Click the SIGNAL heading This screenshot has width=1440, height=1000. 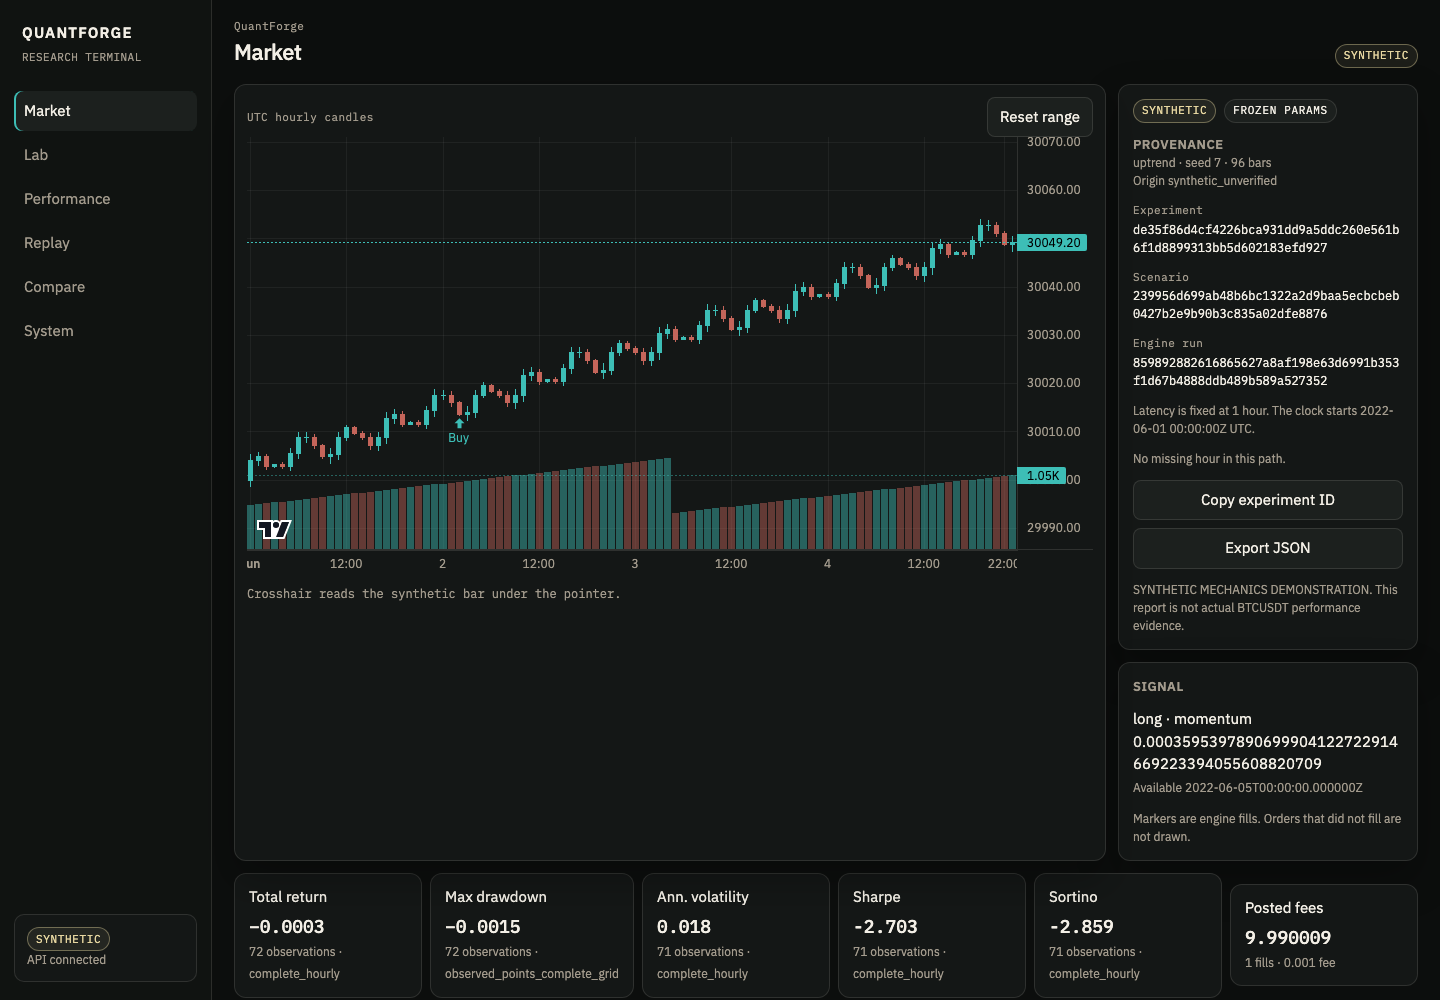coord(1158,687)
